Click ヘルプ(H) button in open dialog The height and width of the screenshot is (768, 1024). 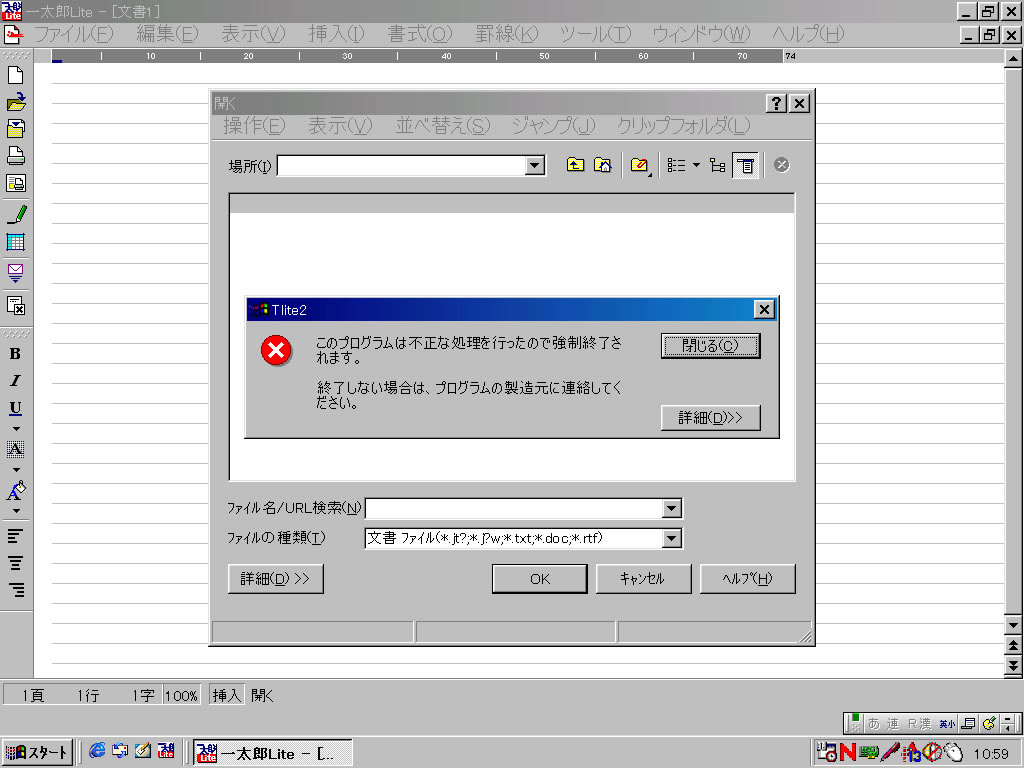coord(747,579)
